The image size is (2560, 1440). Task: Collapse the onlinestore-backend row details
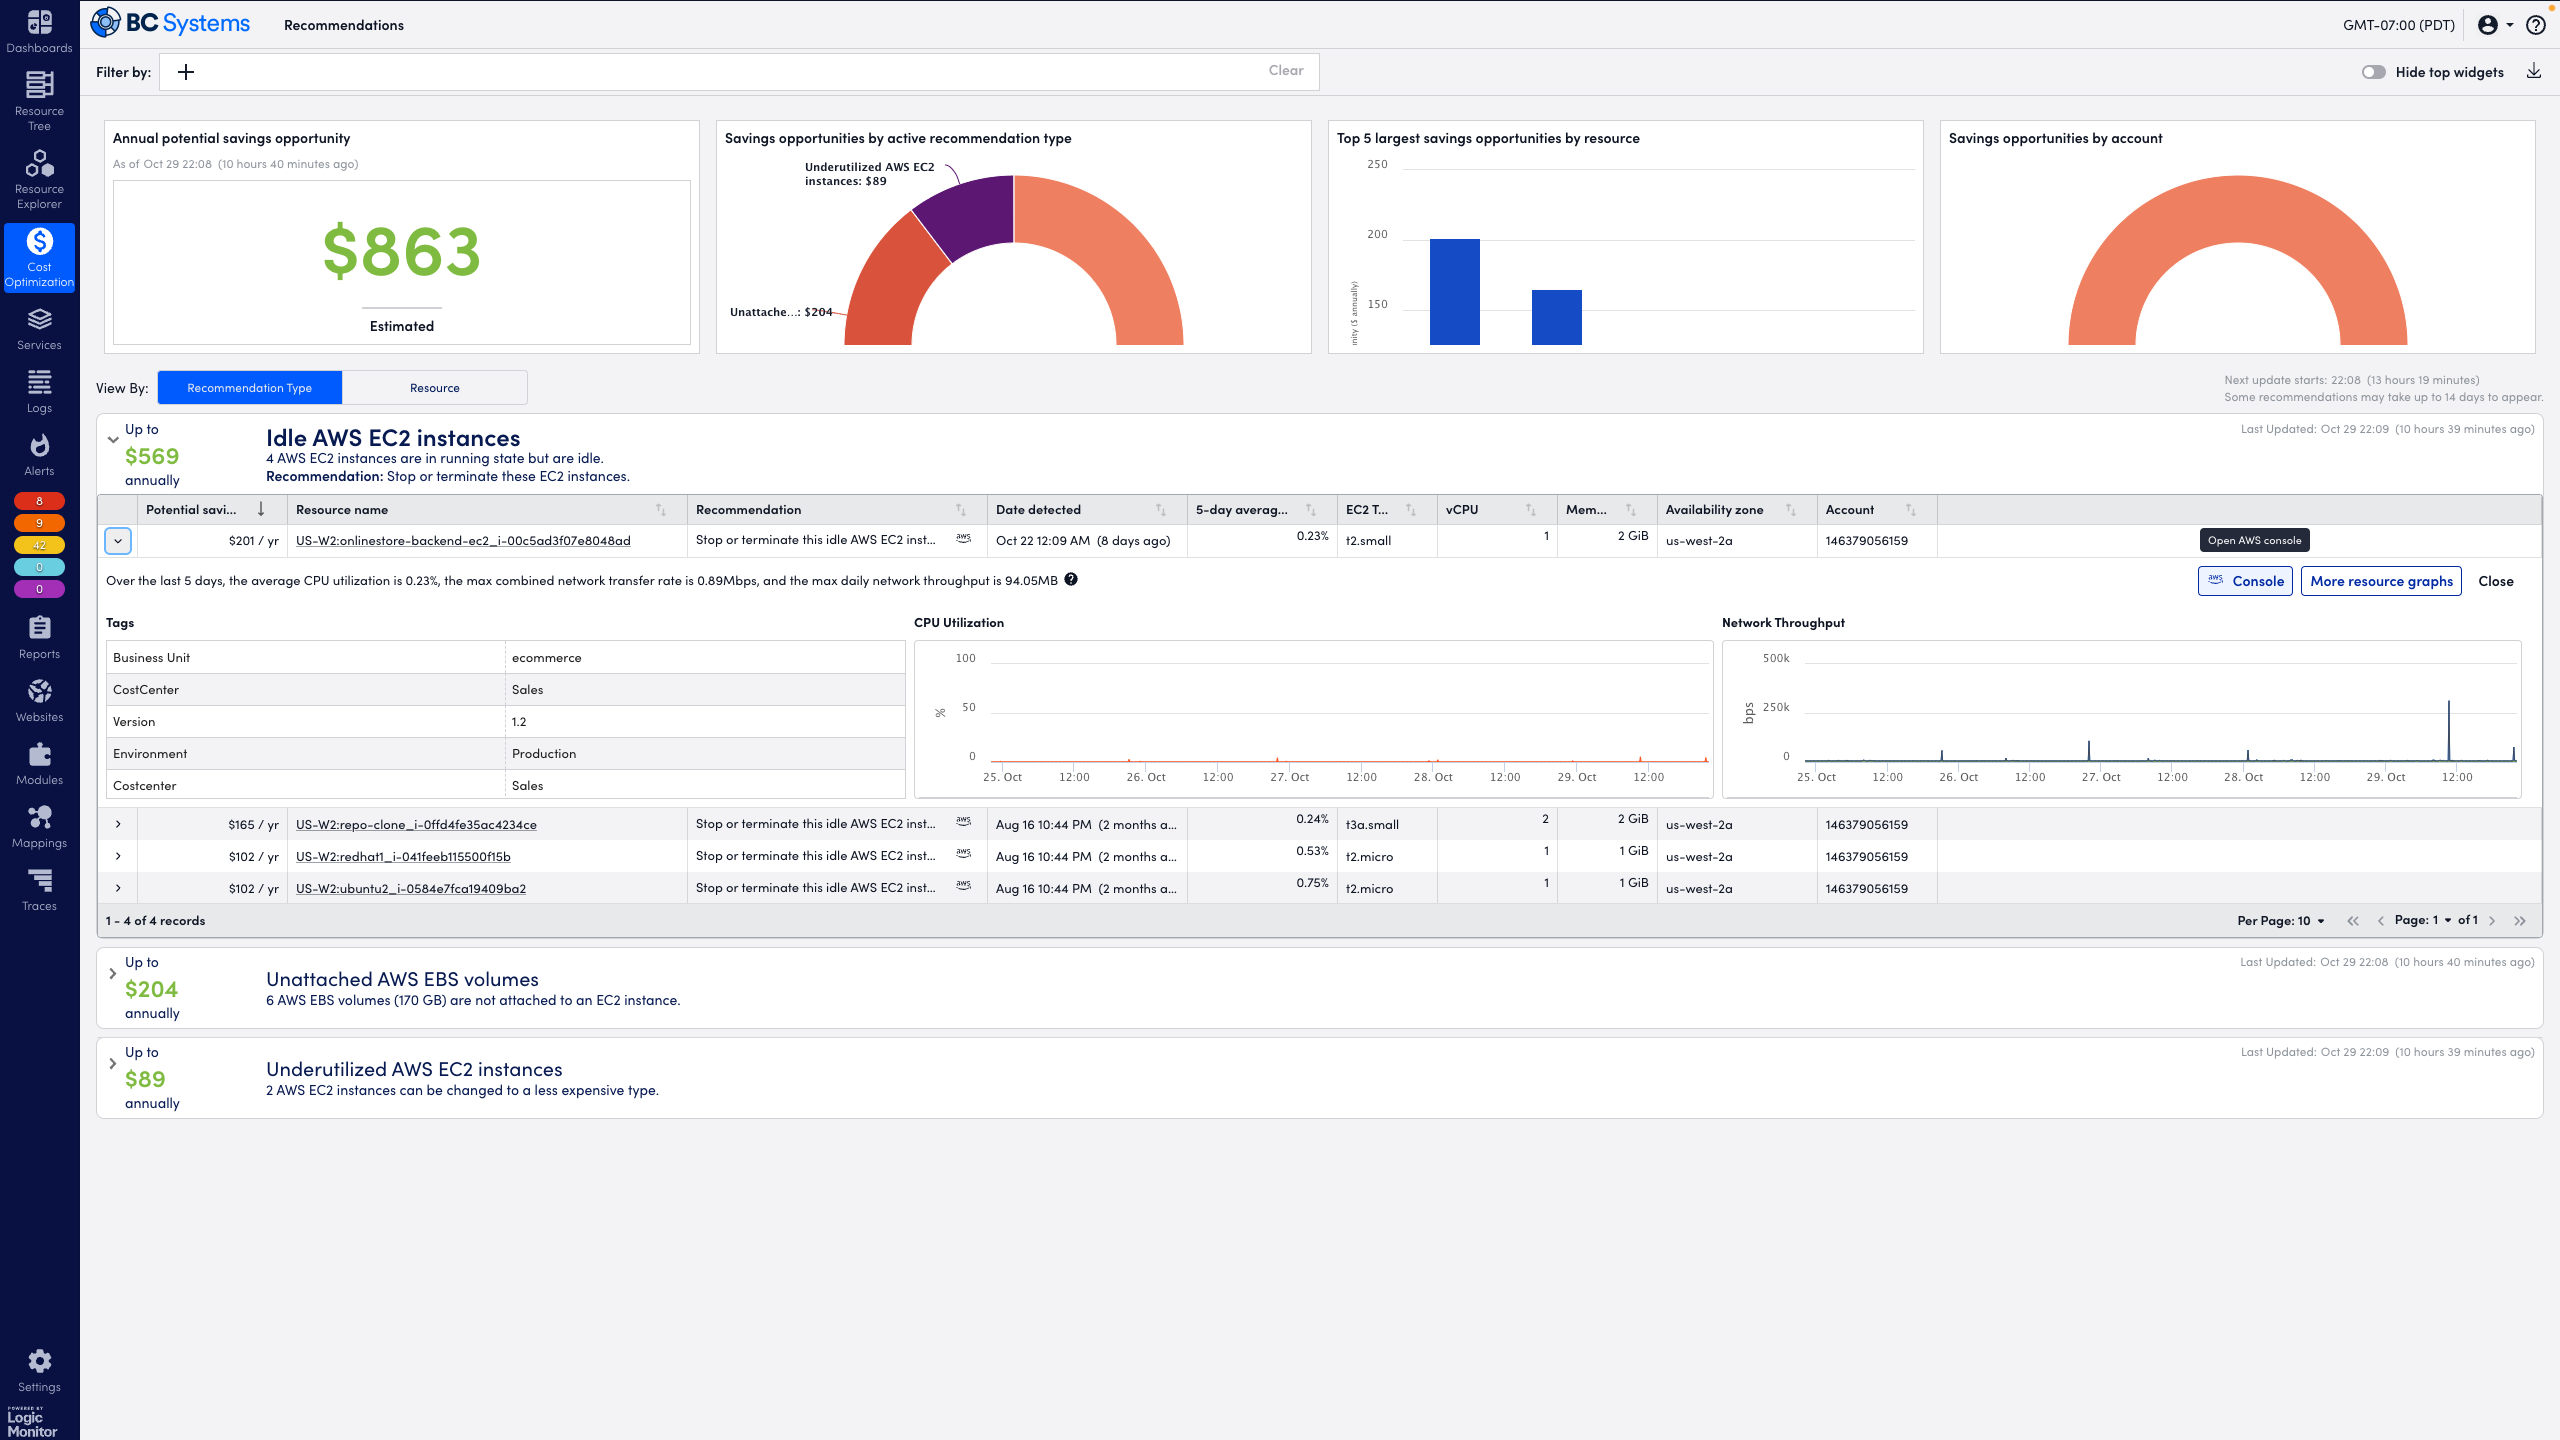click(x=118, y=541)
